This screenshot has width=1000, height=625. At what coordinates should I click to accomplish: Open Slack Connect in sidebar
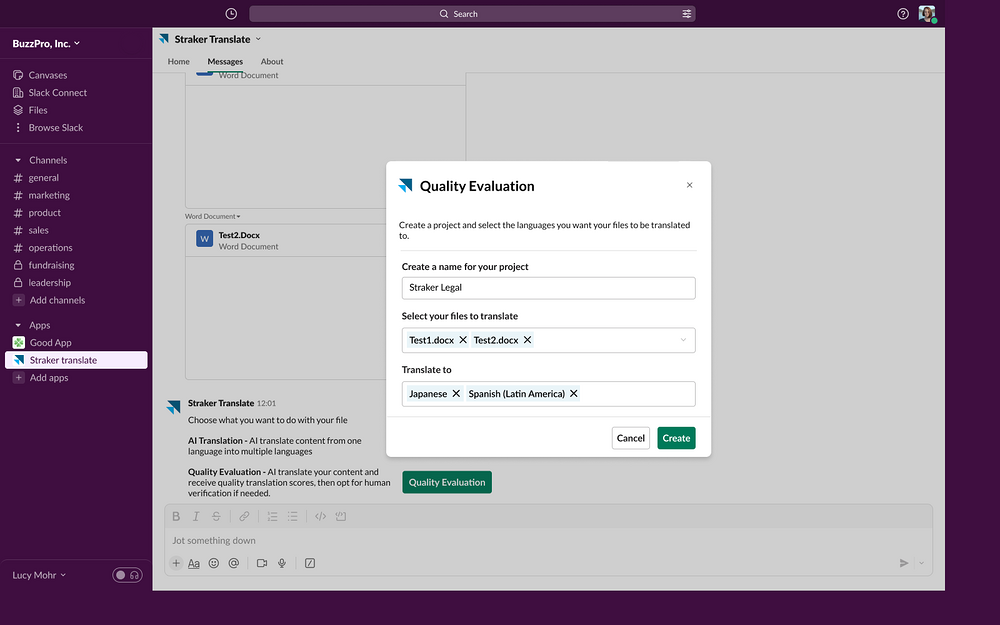[50, 92]
